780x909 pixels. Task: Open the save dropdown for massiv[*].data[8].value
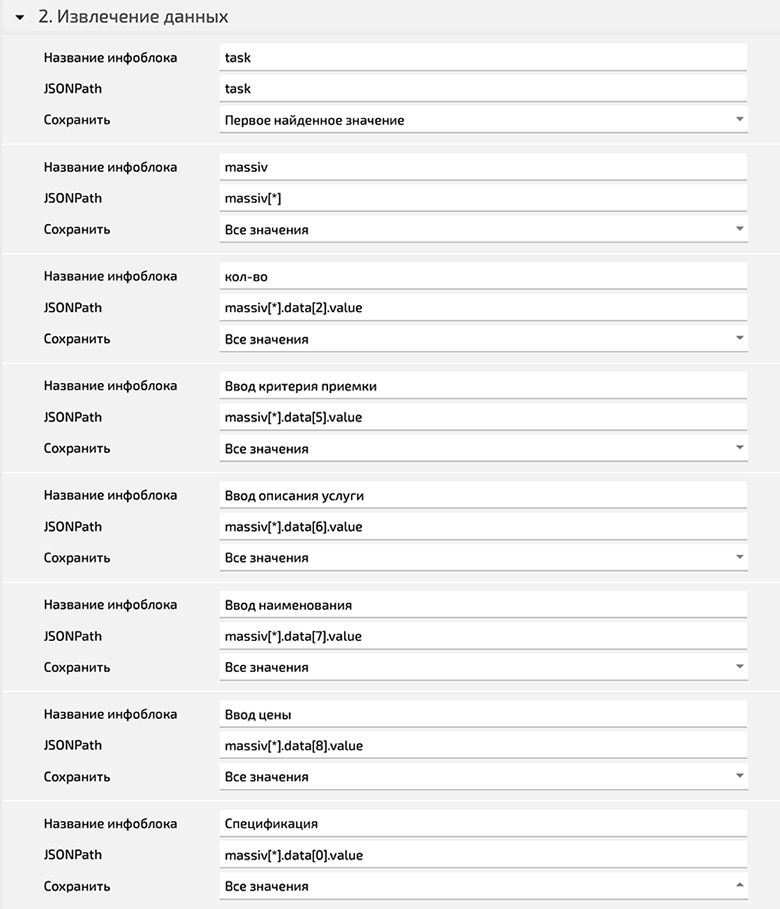pos(483,777)
